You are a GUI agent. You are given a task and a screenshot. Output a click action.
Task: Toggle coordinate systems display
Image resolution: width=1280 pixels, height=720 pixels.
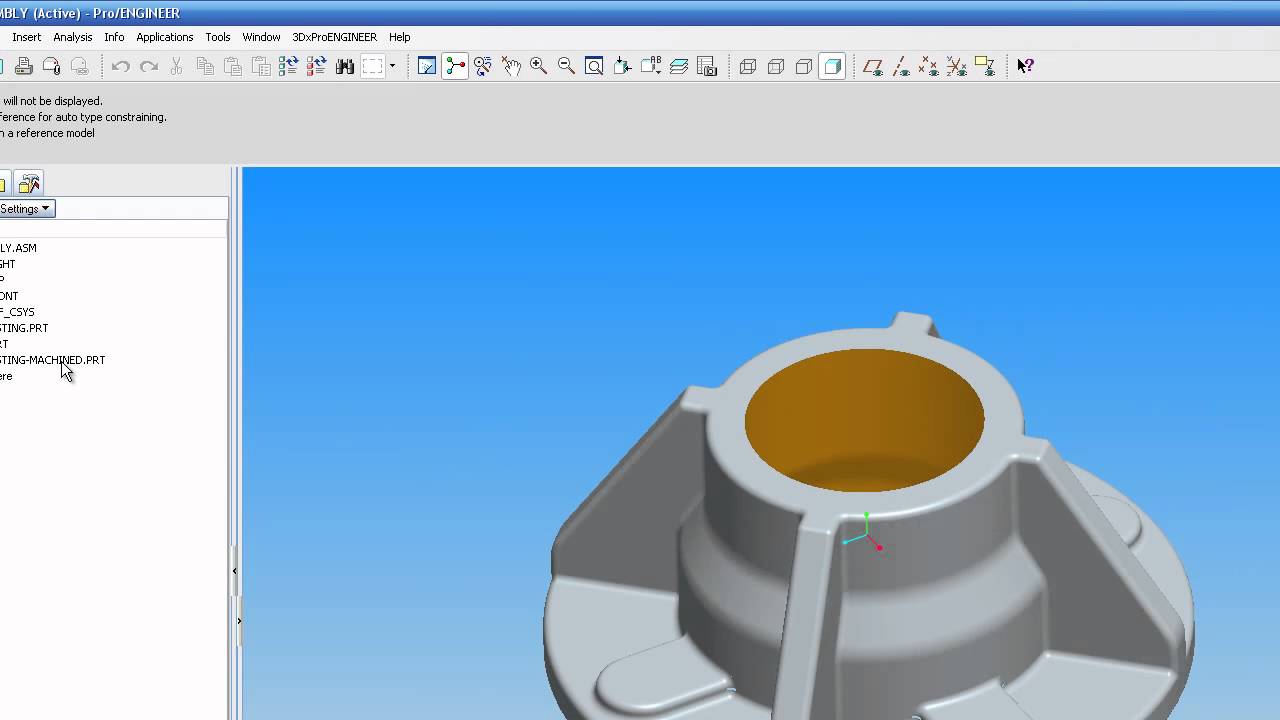[x=956, y=66]
